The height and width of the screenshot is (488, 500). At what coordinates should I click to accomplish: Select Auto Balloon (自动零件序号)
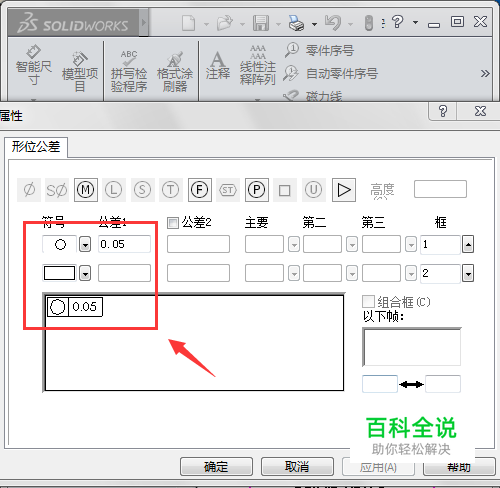click(331, 73)
